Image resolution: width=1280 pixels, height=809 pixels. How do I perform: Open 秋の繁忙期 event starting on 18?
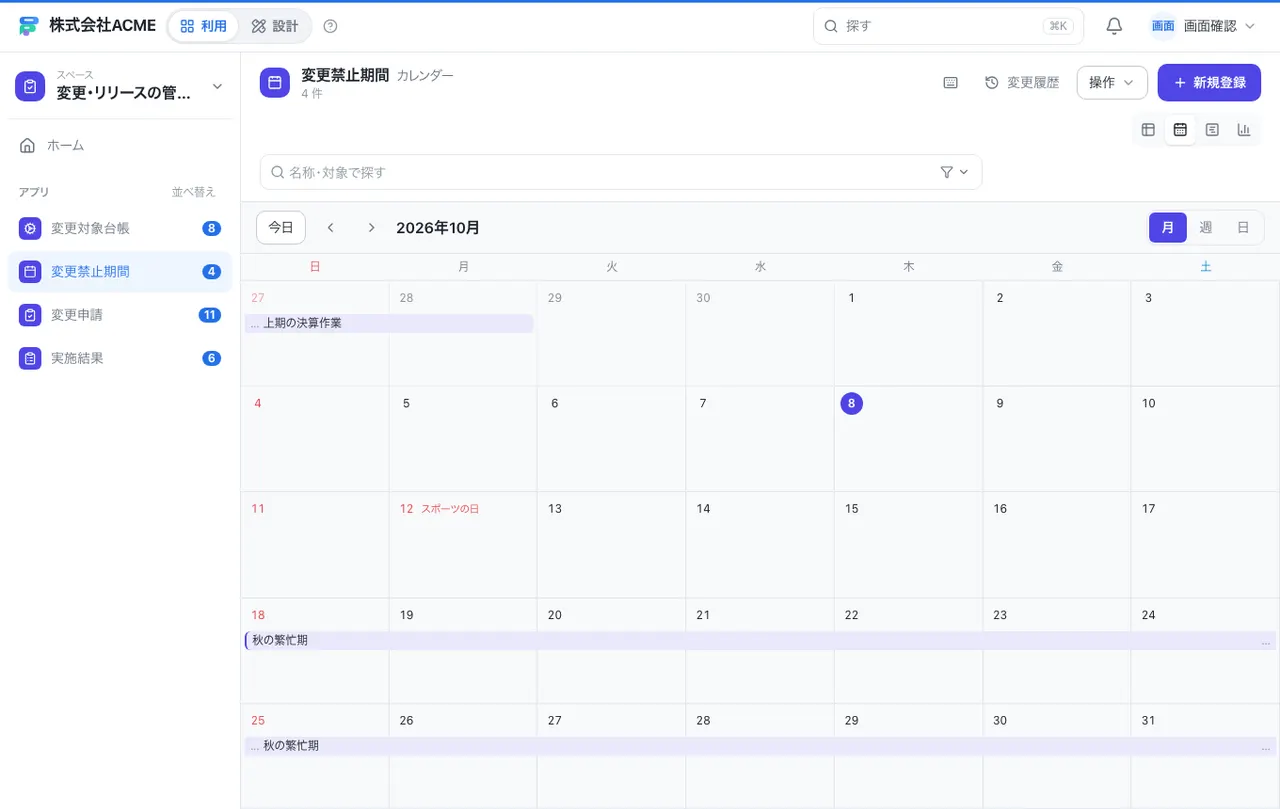click(x=760, y=640)
